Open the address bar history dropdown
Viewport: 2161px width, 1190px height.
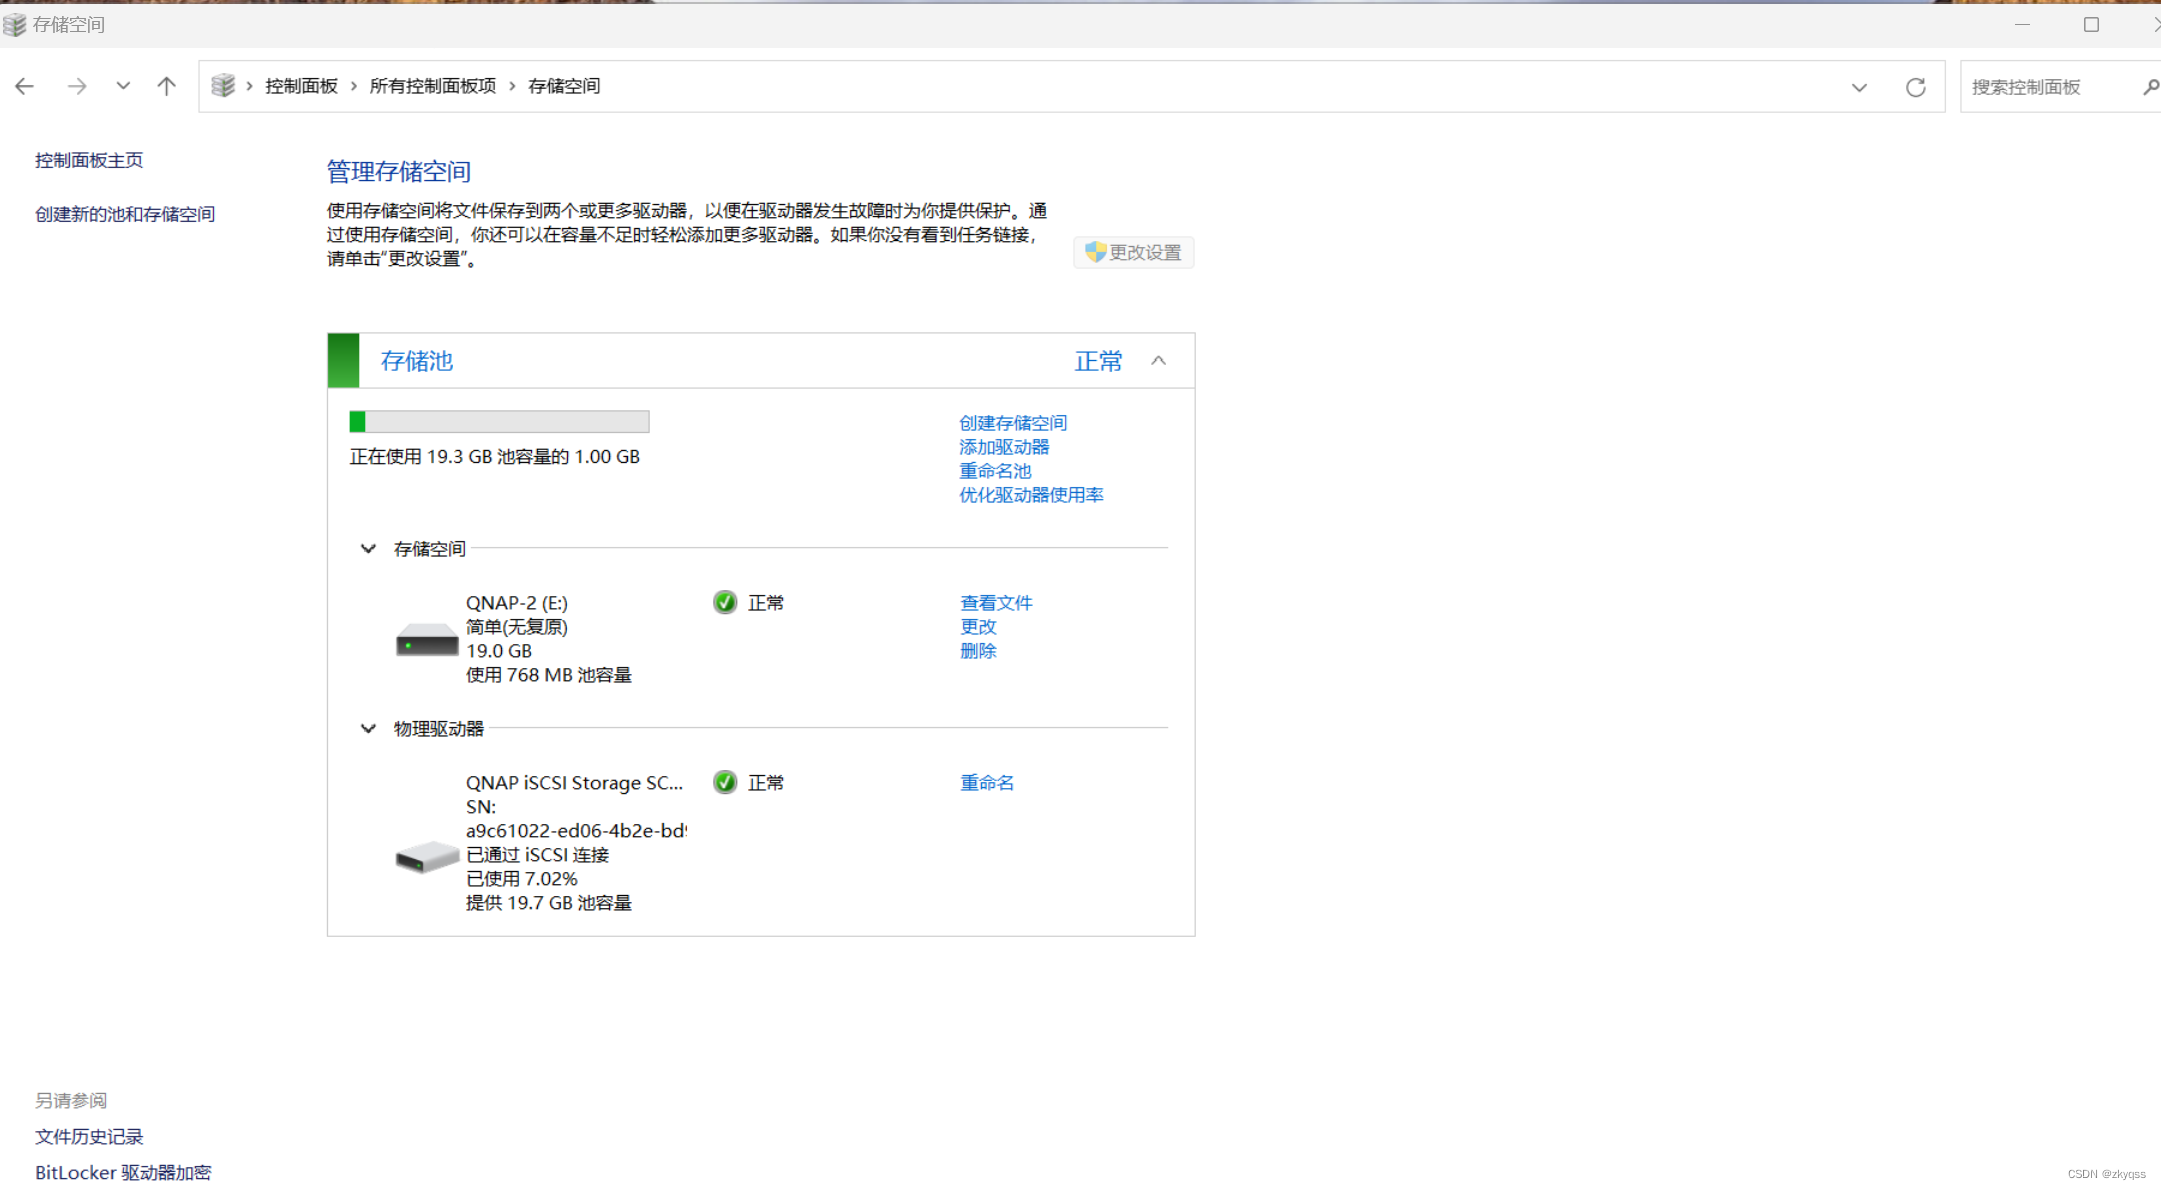[x=1859, y=87]
